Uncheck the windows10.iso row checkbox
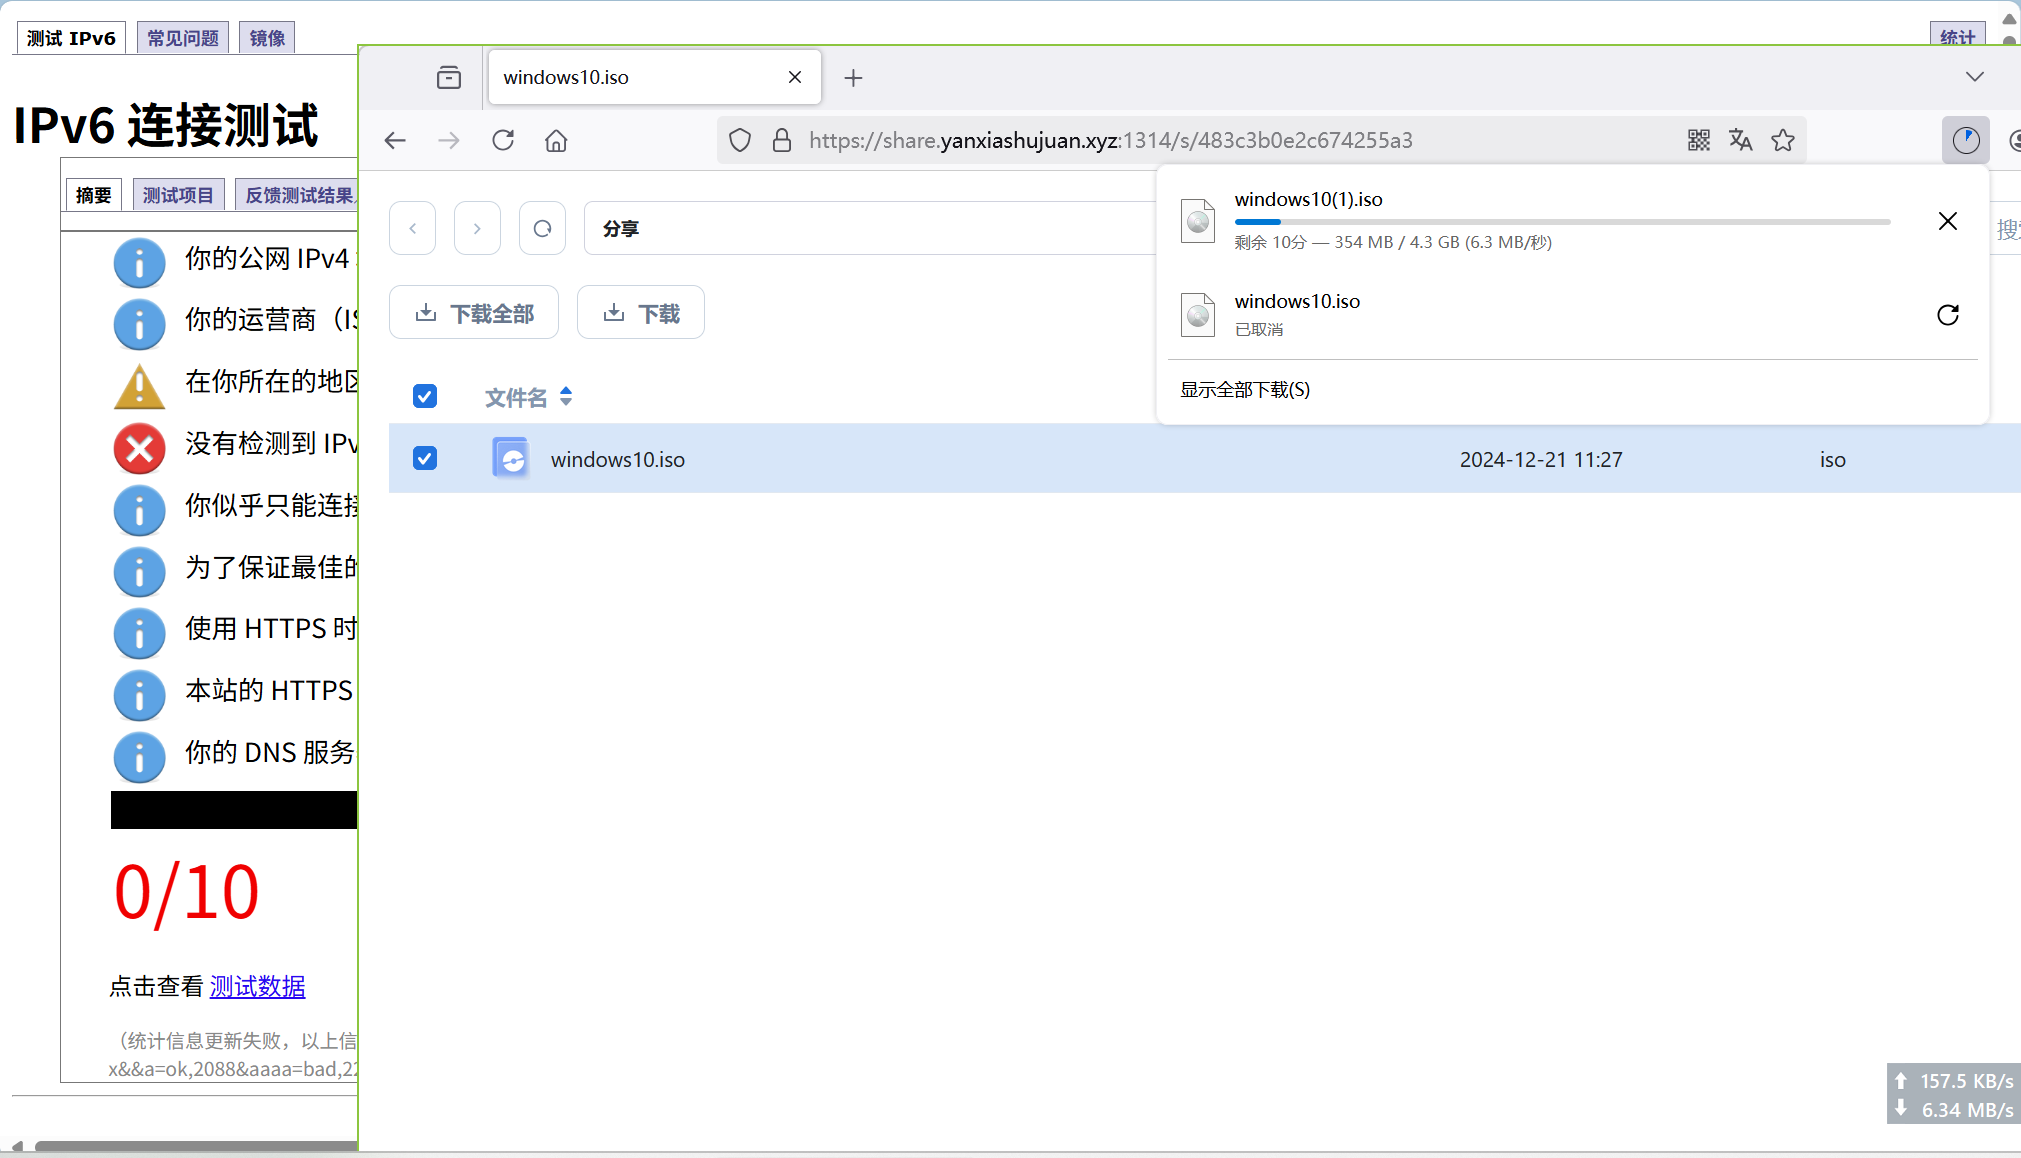 [425, 458]
